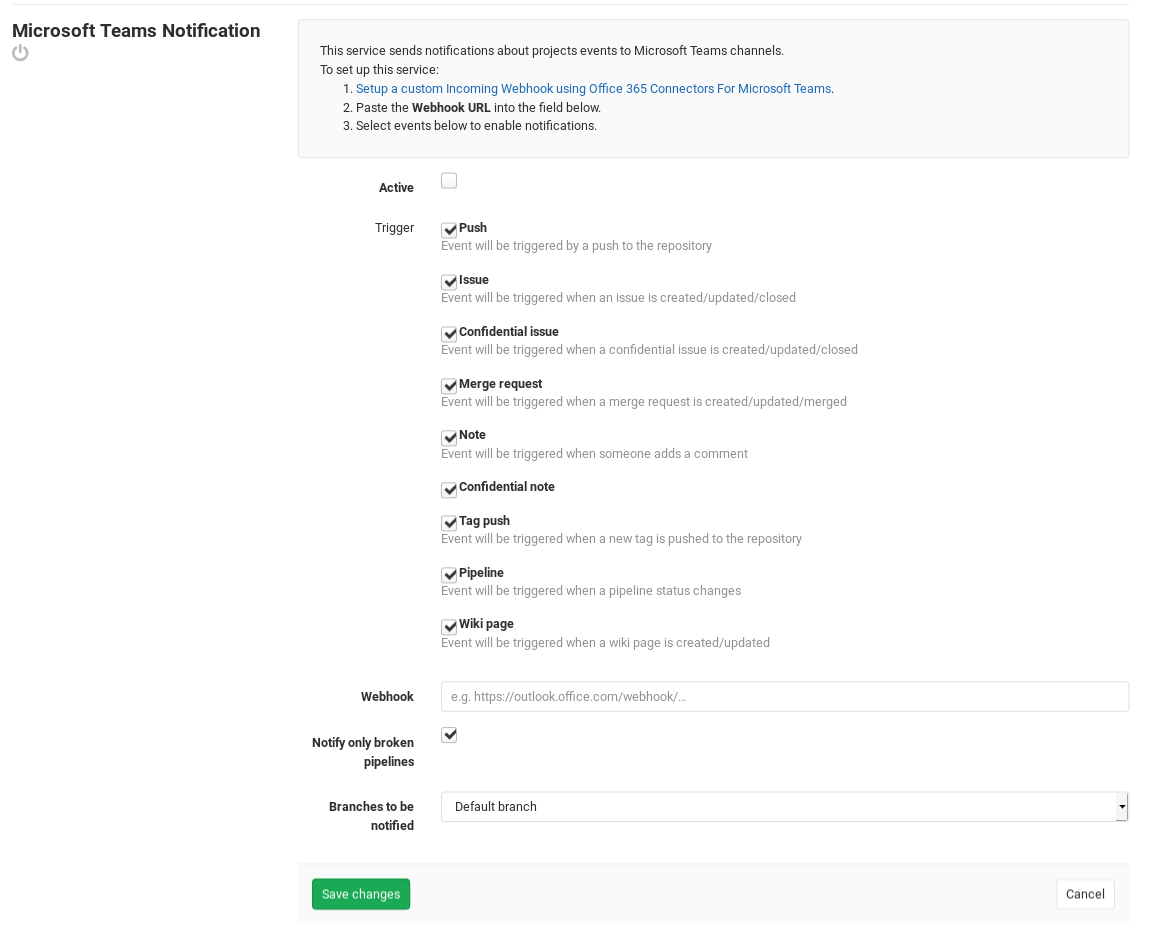Screen dimensions: 1154x937
Task: Open the Office 365 Connectors setup link
Action: (x=594, y=88)
